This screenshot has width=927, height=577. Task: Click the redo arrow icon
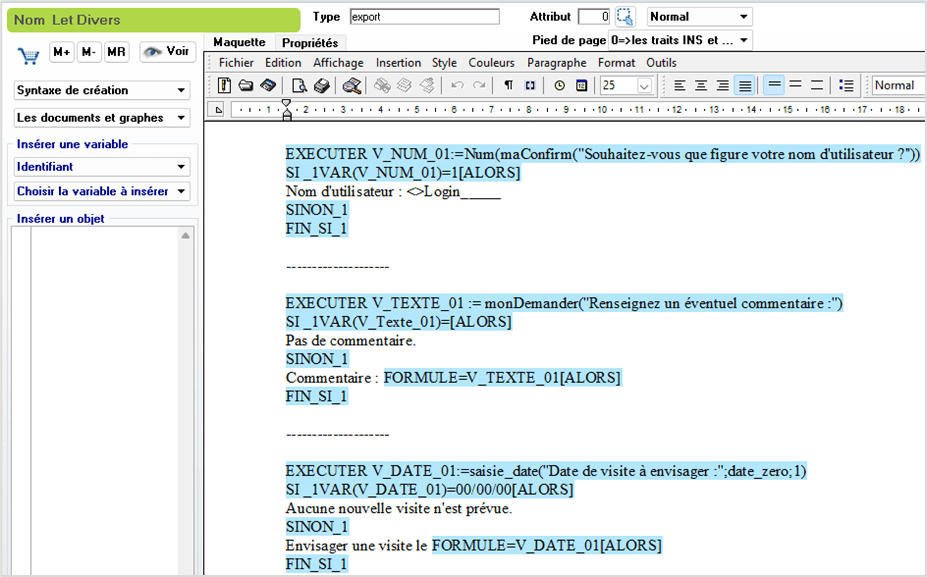[479, 86]
